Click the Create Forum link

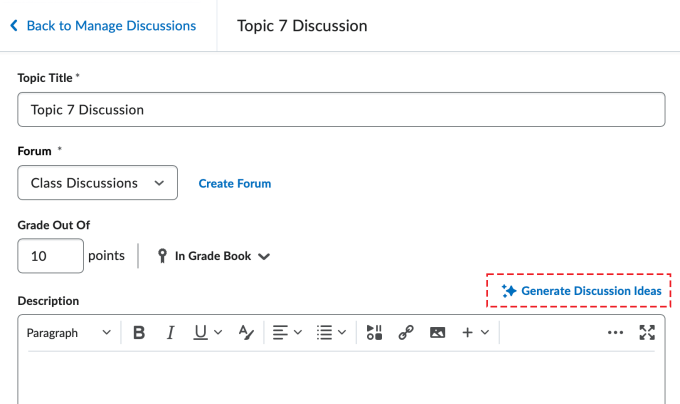click(235, 183)
